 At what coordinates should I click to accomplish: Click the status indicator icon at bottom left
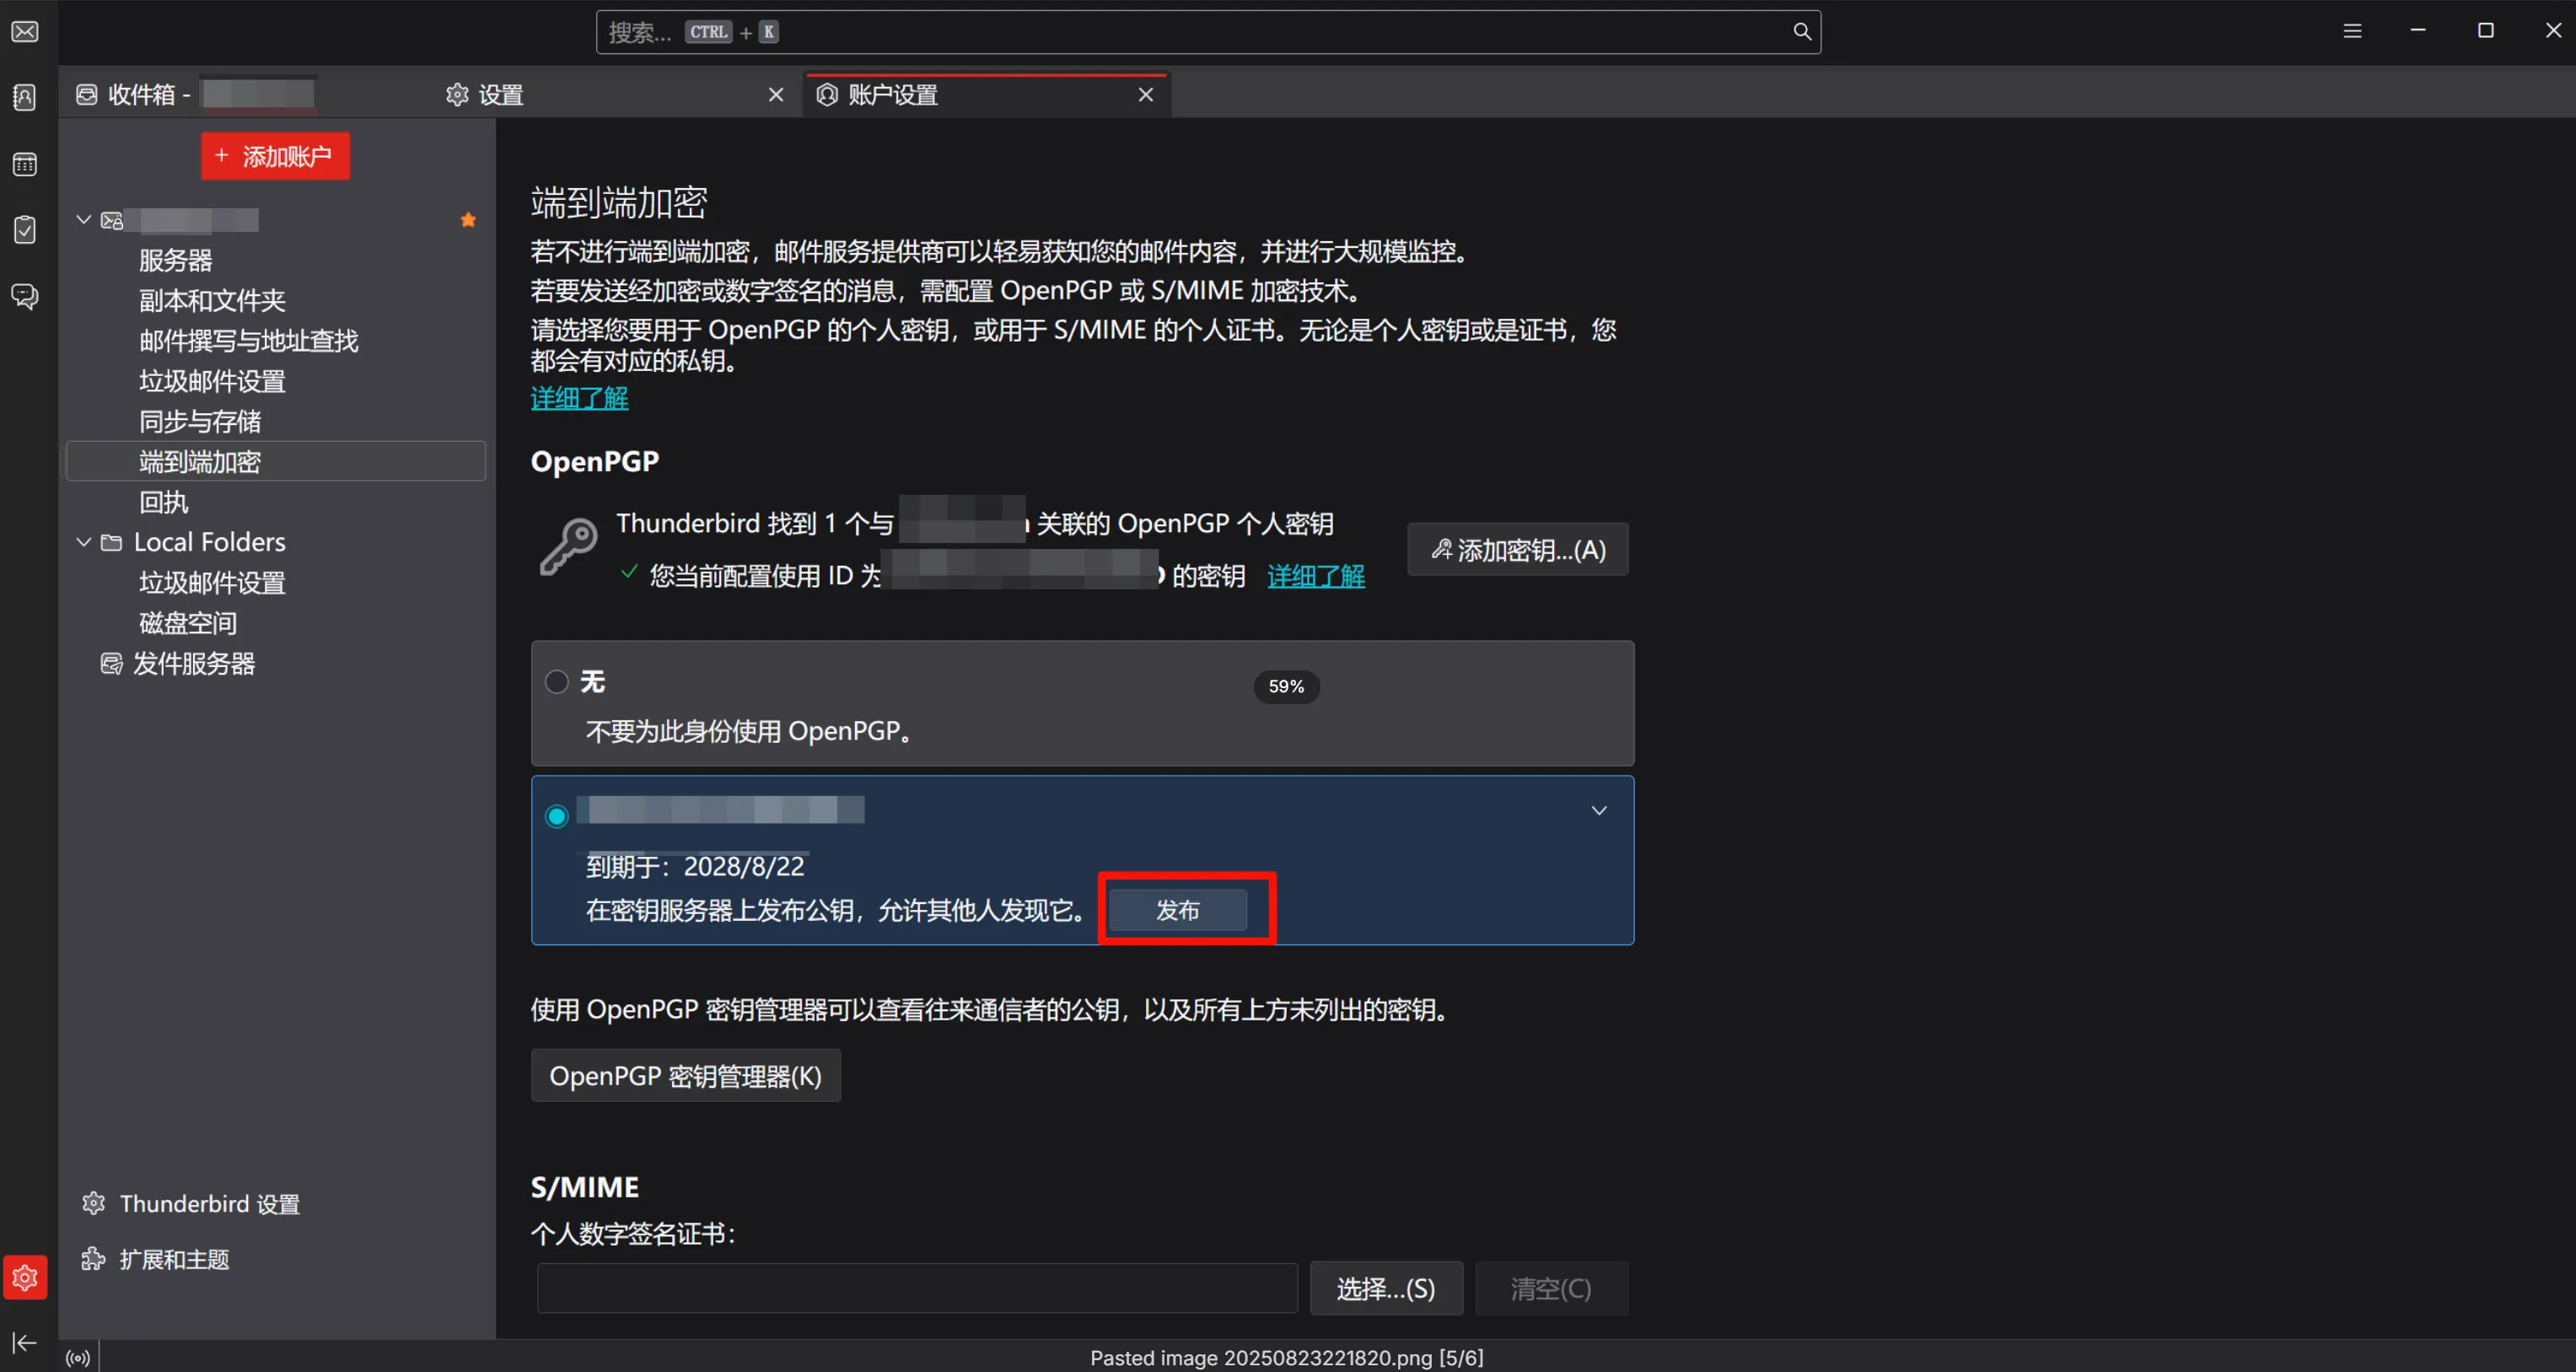(77, 1357)
